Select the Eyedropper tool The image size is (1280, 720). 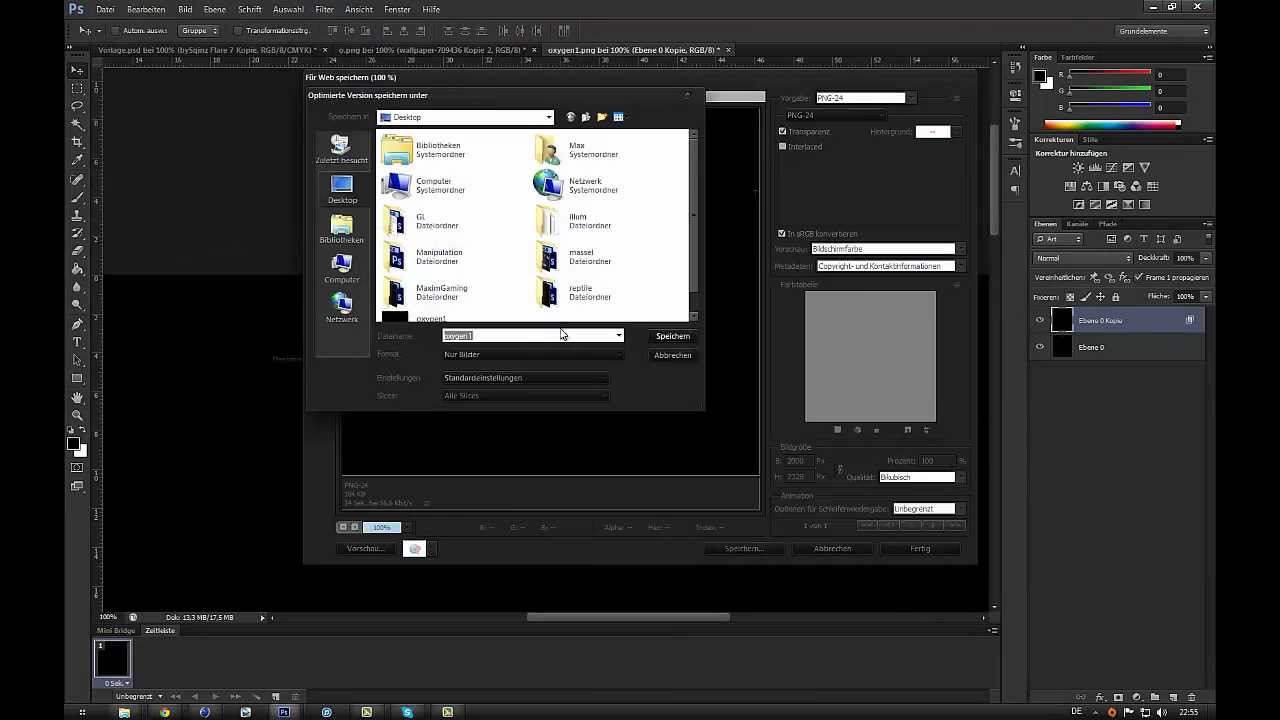(x=77, y=160)
